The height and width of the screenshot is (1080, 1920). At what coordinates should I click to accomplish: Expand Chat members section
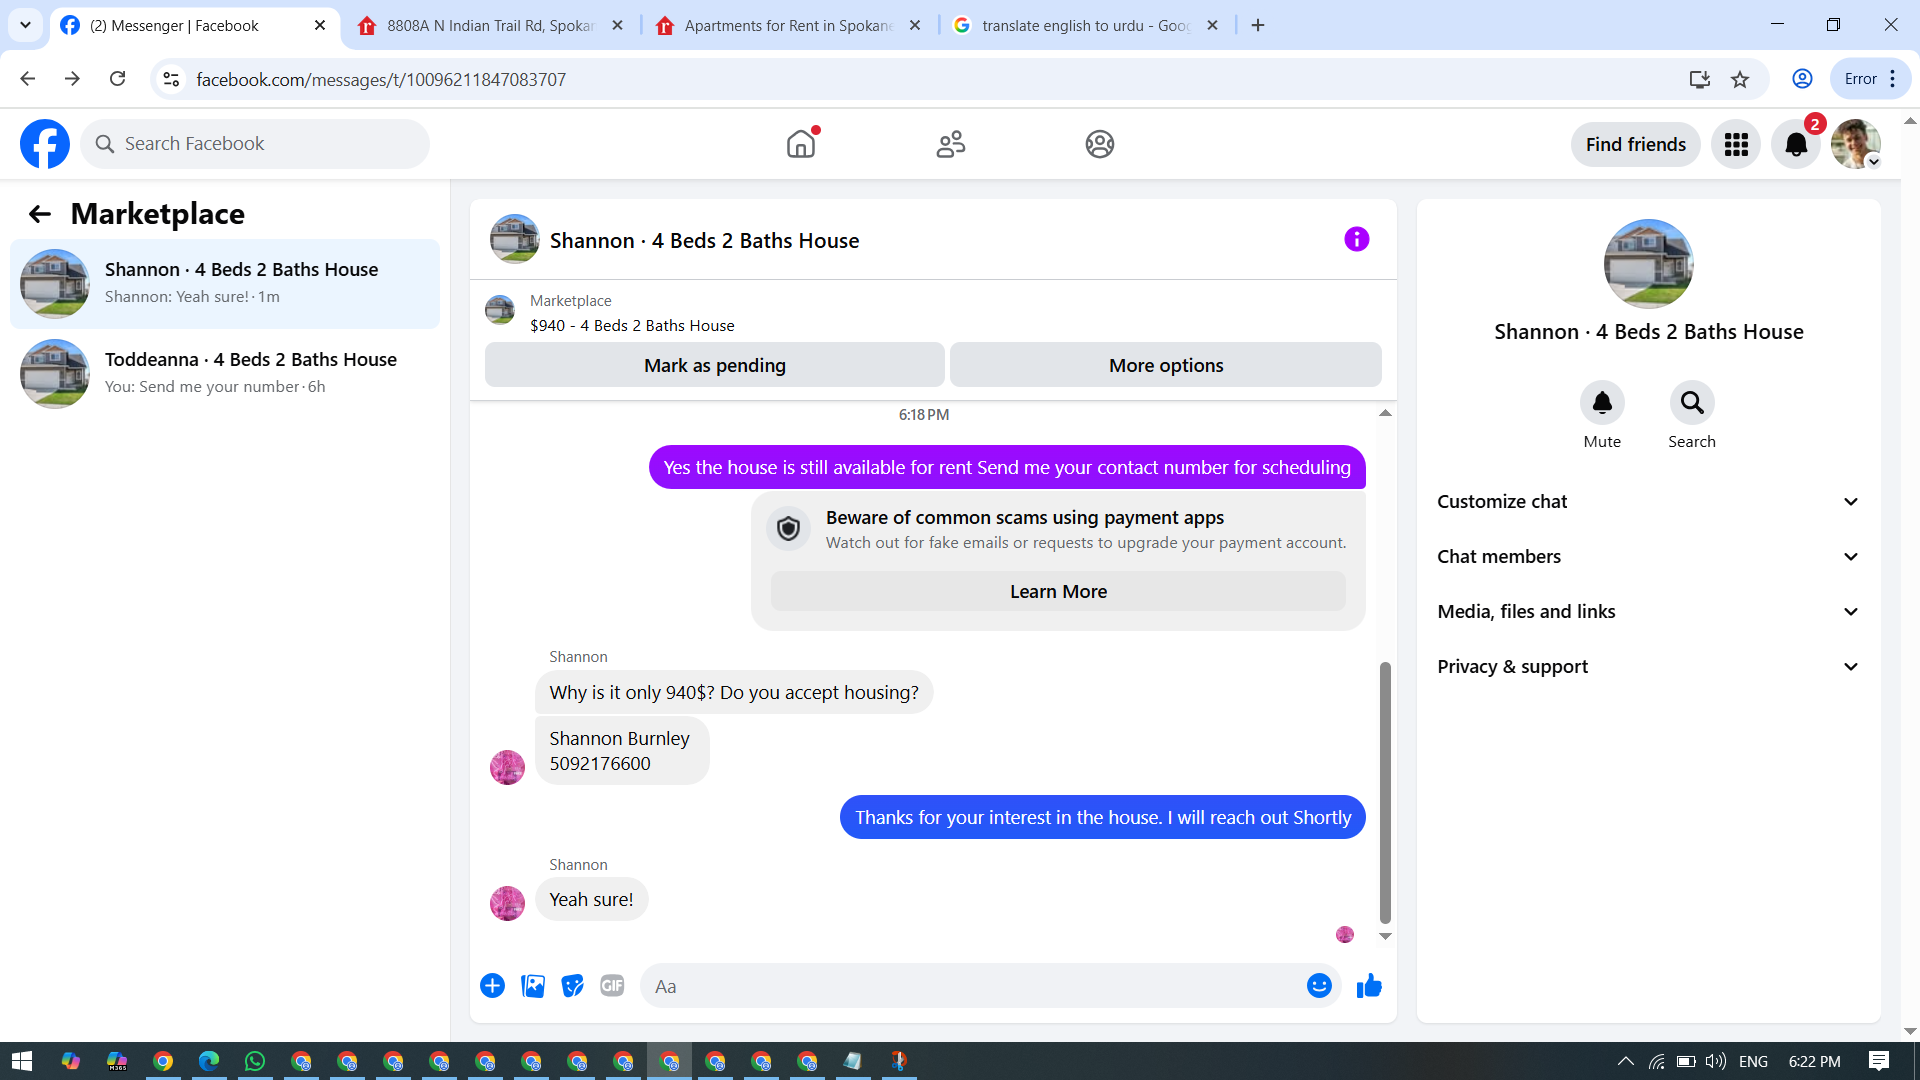[1648, 557]
